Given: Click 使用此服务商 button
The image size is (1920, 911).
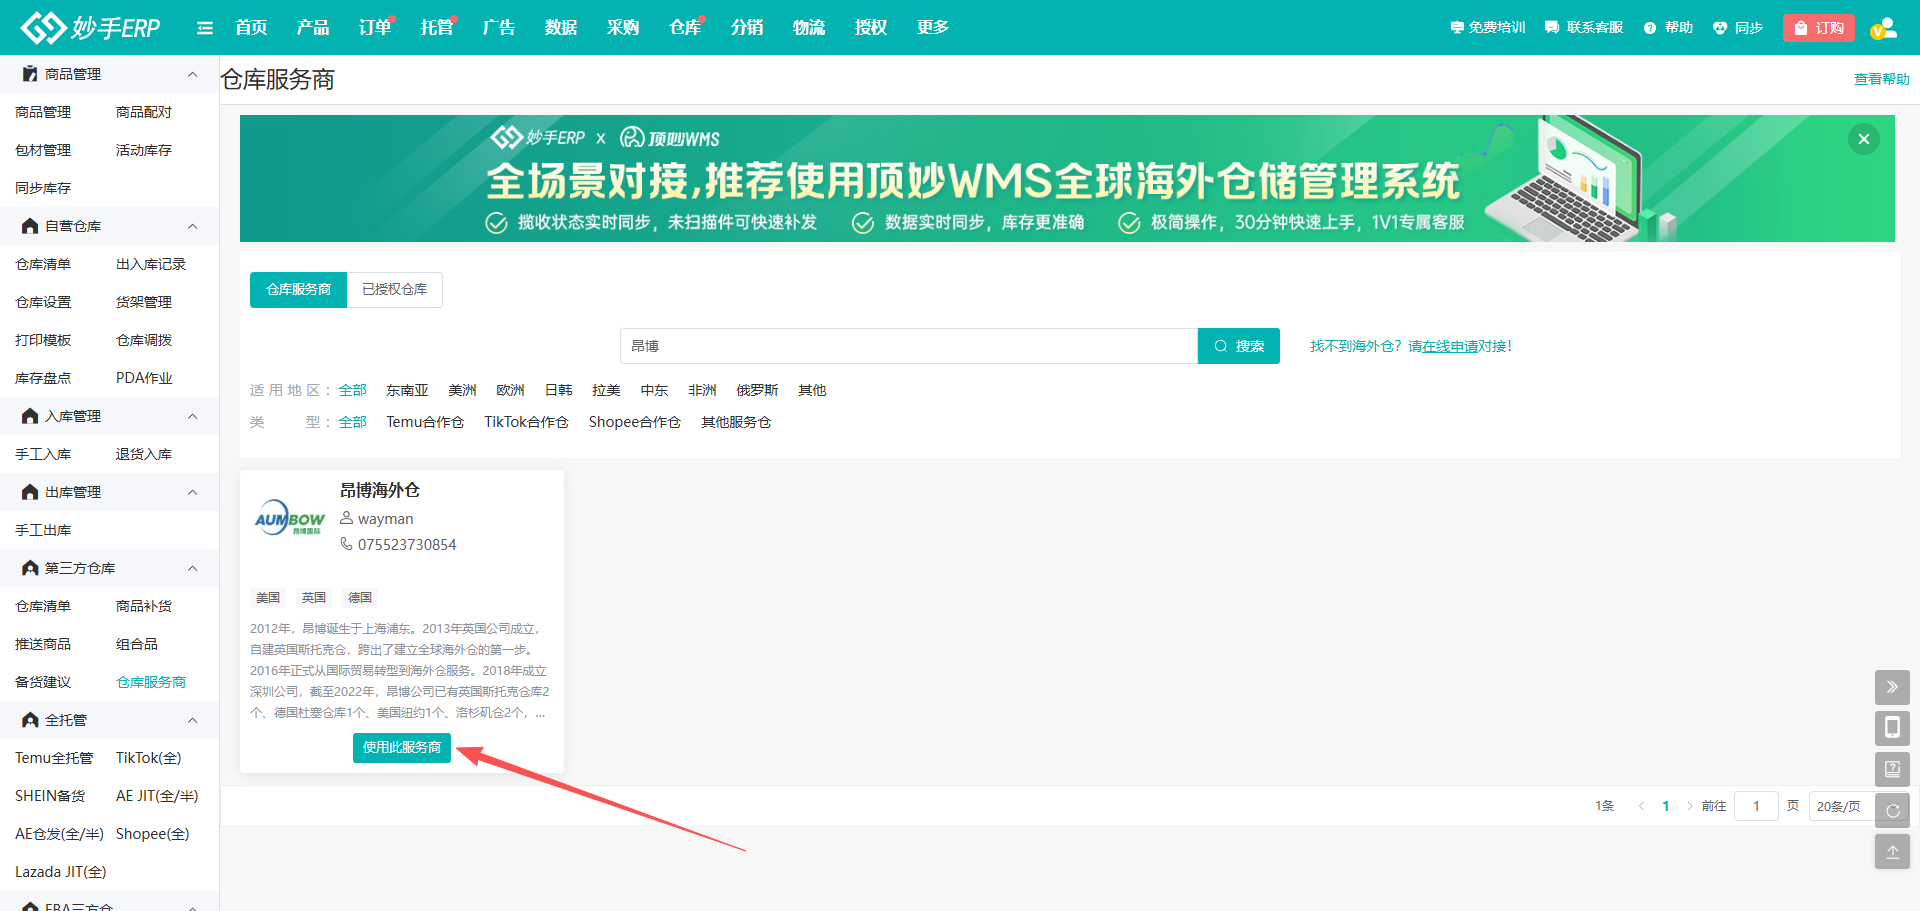Looking at the screenshot, I should (402, 748).
